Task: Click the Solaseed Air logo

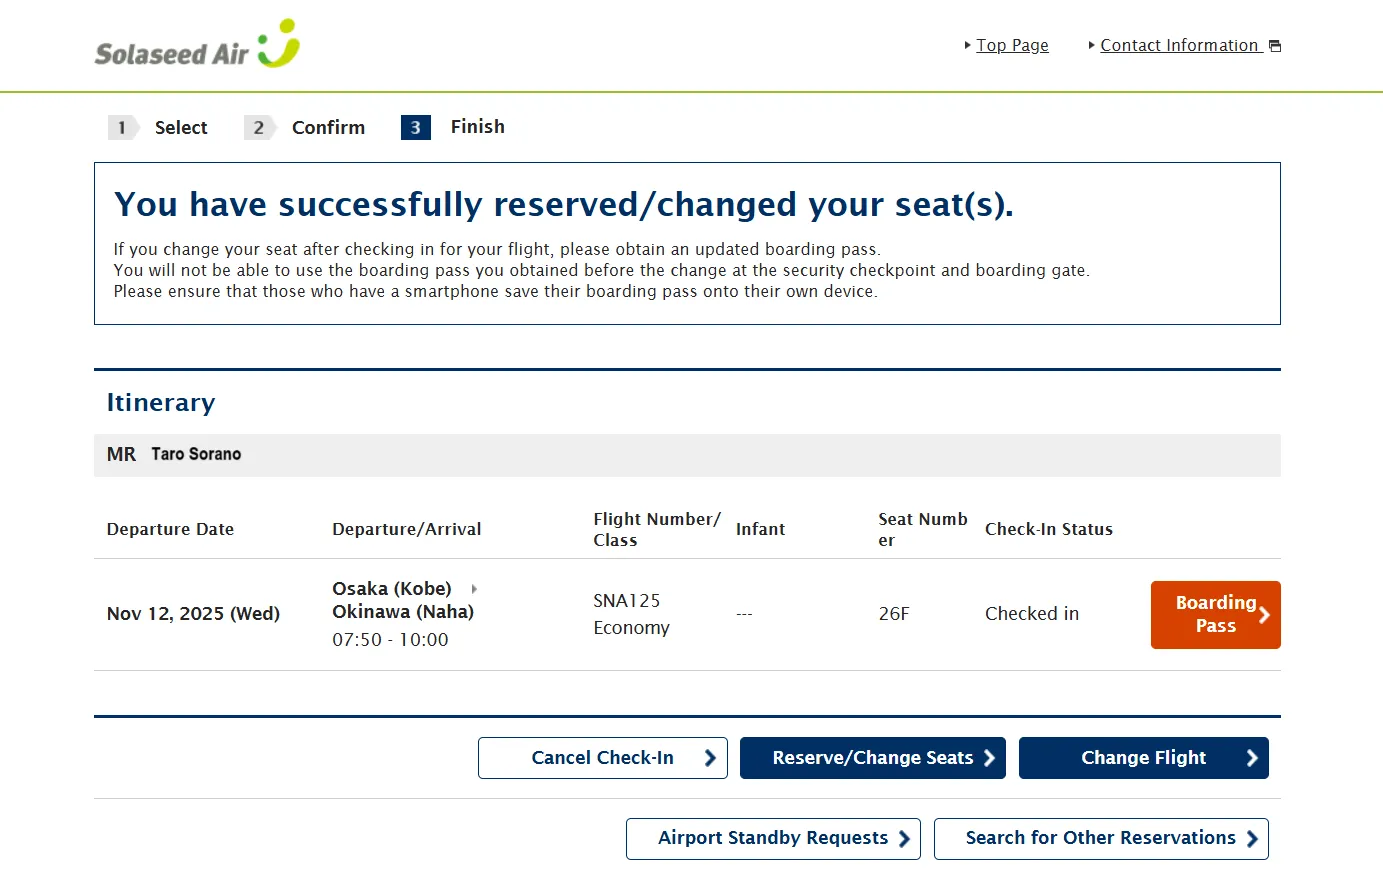Action: click(x=197, y=45)
